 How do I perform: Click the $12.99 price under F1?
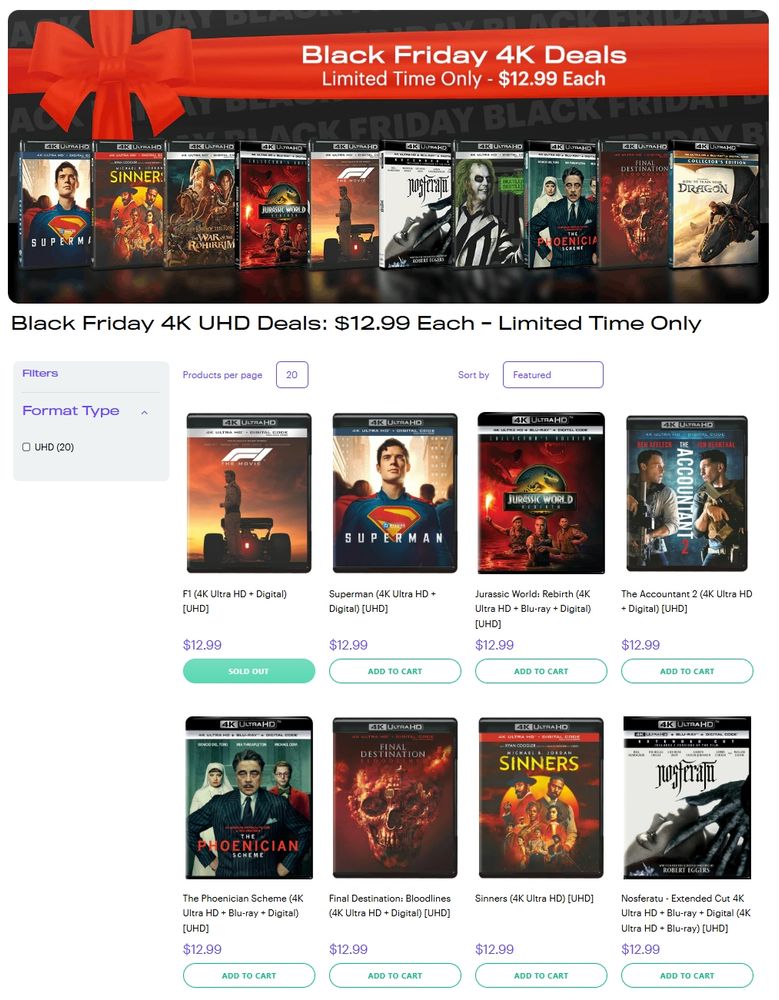pyautogui.click(x=202, y=645)
